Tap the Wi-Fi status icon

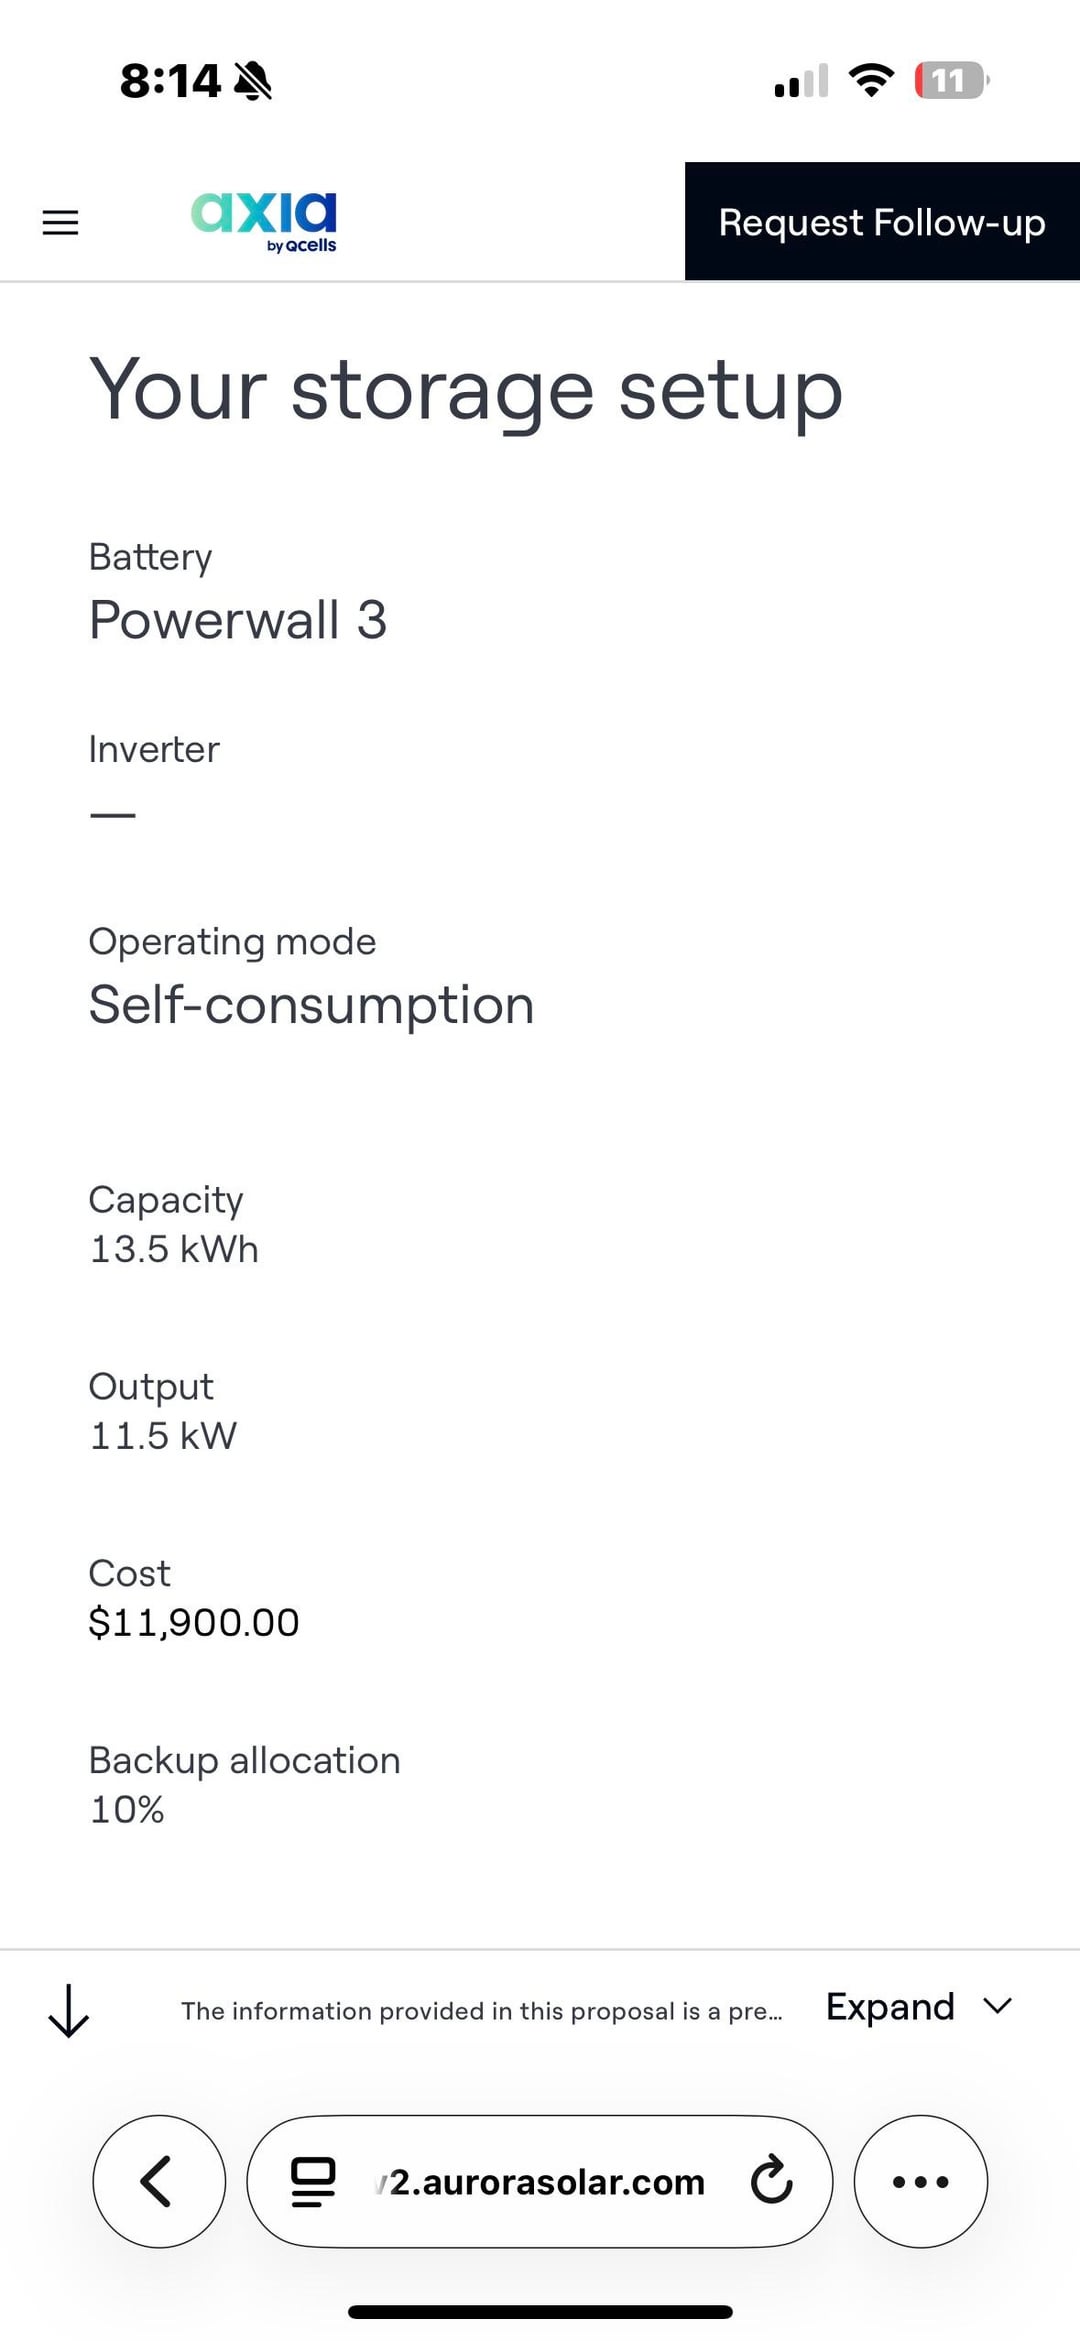tap(871, 80)
